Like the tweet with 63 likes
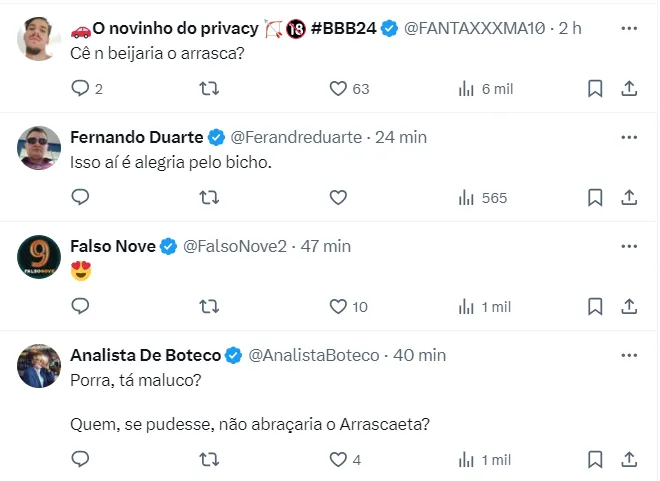 click(338, 89)
